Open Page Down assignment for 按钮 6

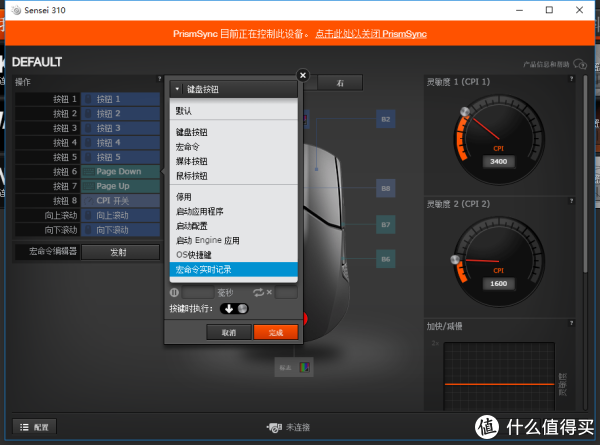[120, 172]
